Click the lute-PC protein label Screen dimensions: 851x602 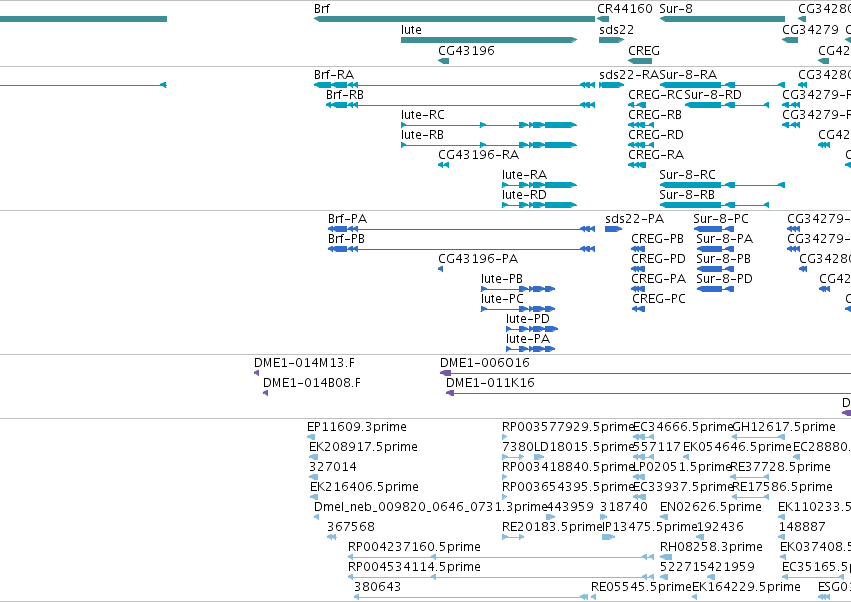[502, 299]
